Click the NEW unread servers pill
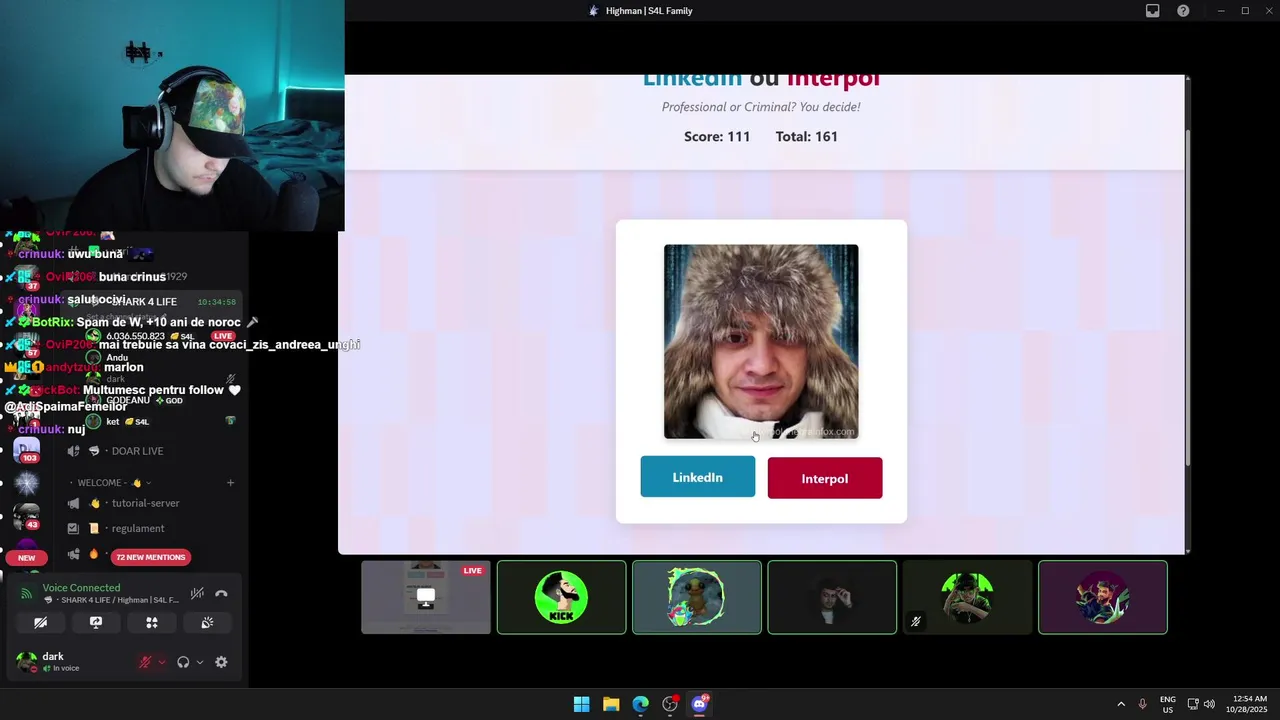The height and width of the screenshot is (720, 1280). coord(27,558)
